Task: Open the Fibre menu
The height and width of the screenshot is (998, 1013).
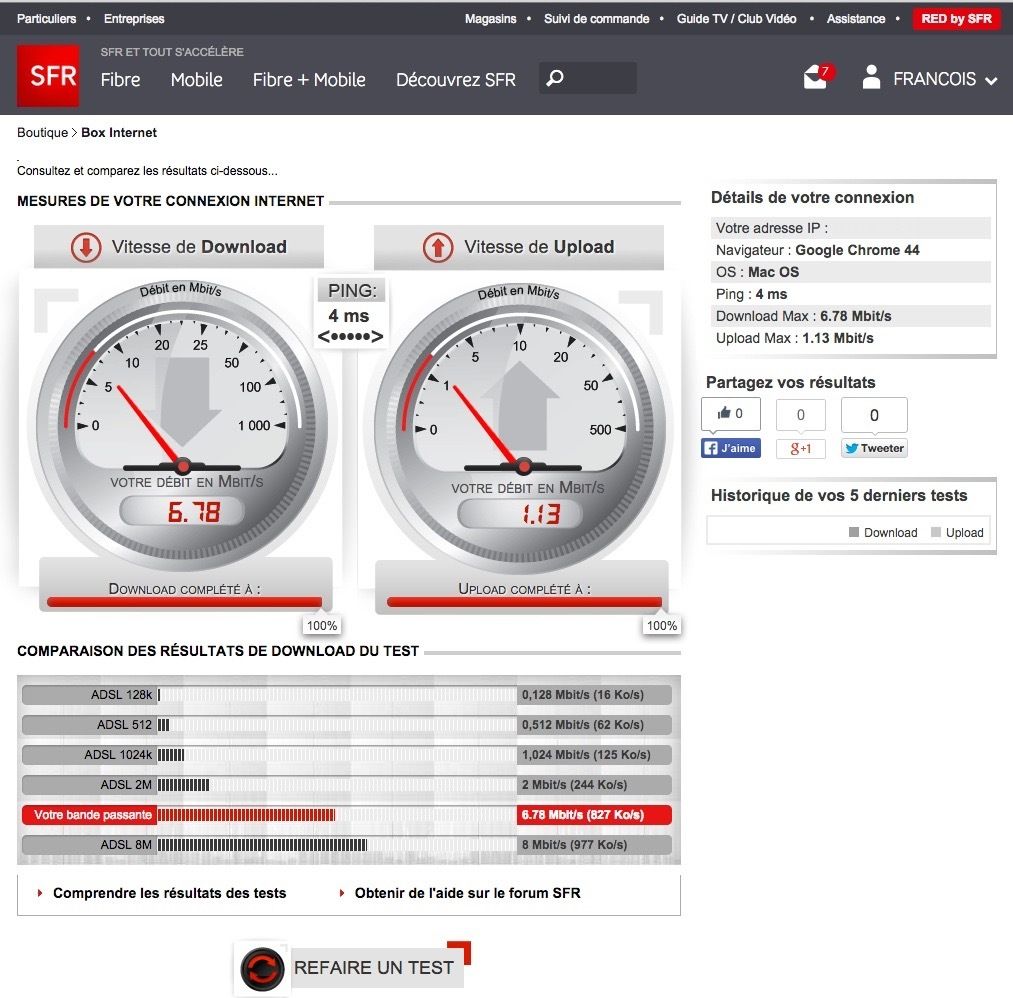Action: [120, 79]
